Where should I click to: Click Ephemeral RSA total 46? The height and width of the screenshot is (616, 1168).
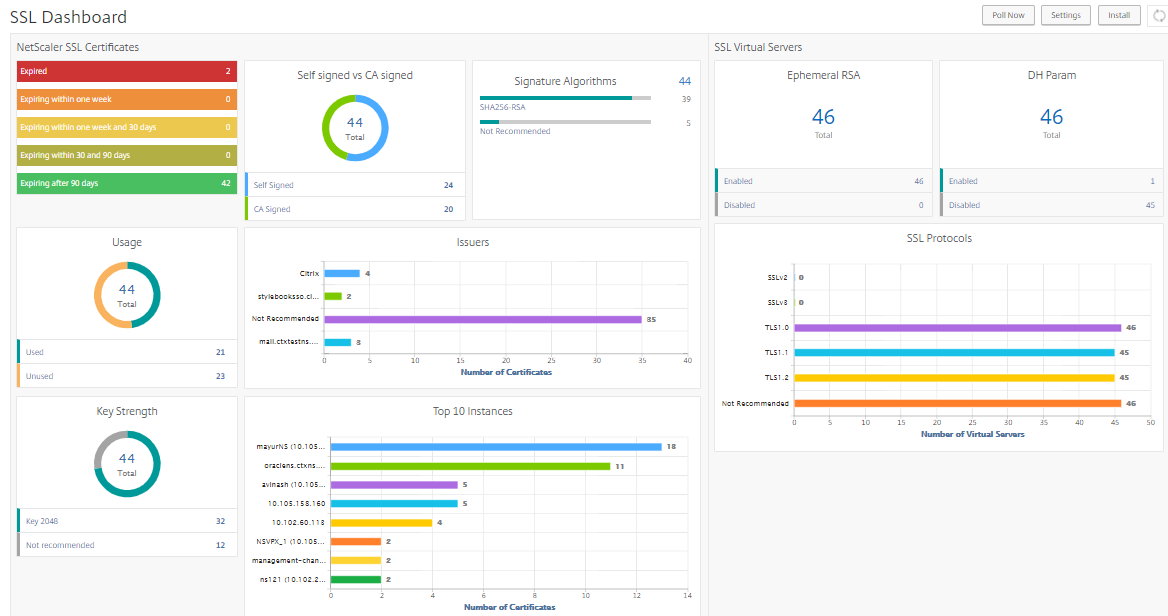(x=823, y=117)
